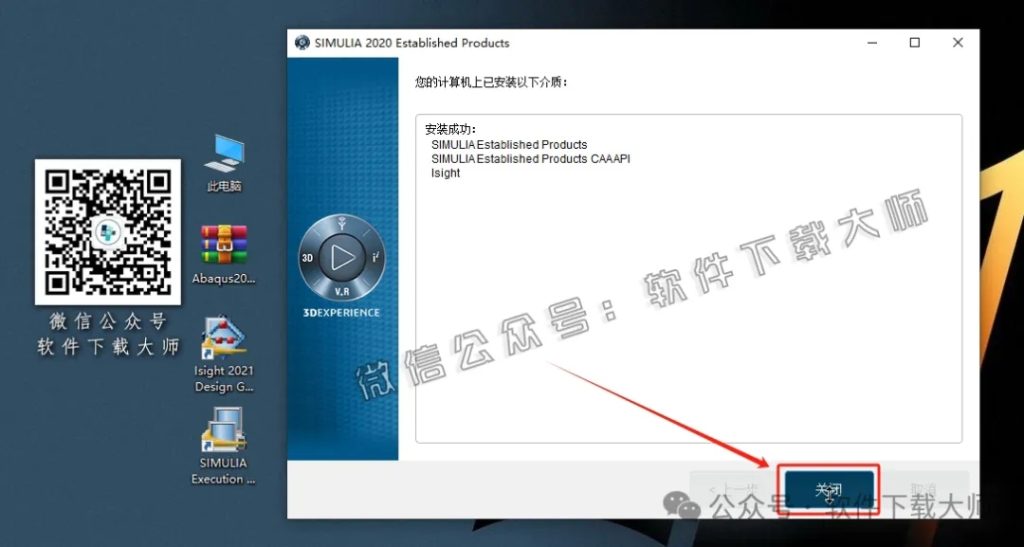Click the '安装成功:' heading text
Image resolution: width=1024 pixels, height=547 pixels.
(451, 129)
